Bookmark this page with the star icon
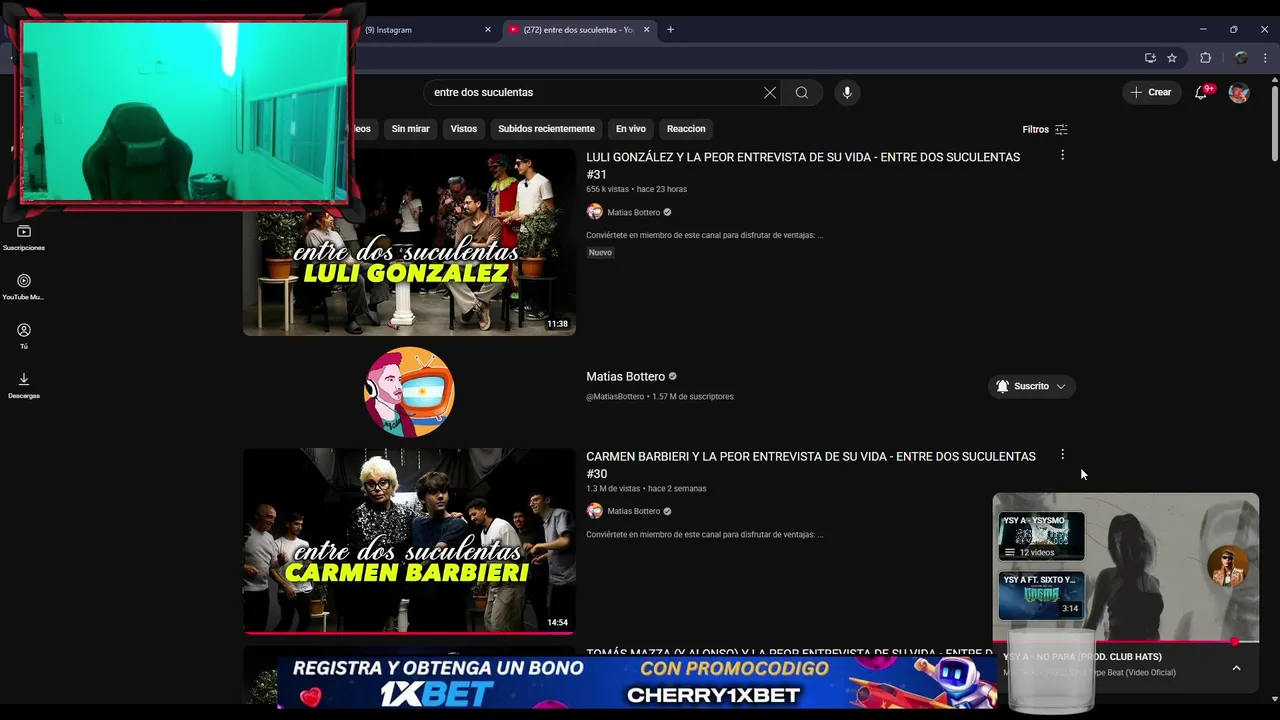The height and width of the screenshot is (720, 1280). coord(1172,58)
